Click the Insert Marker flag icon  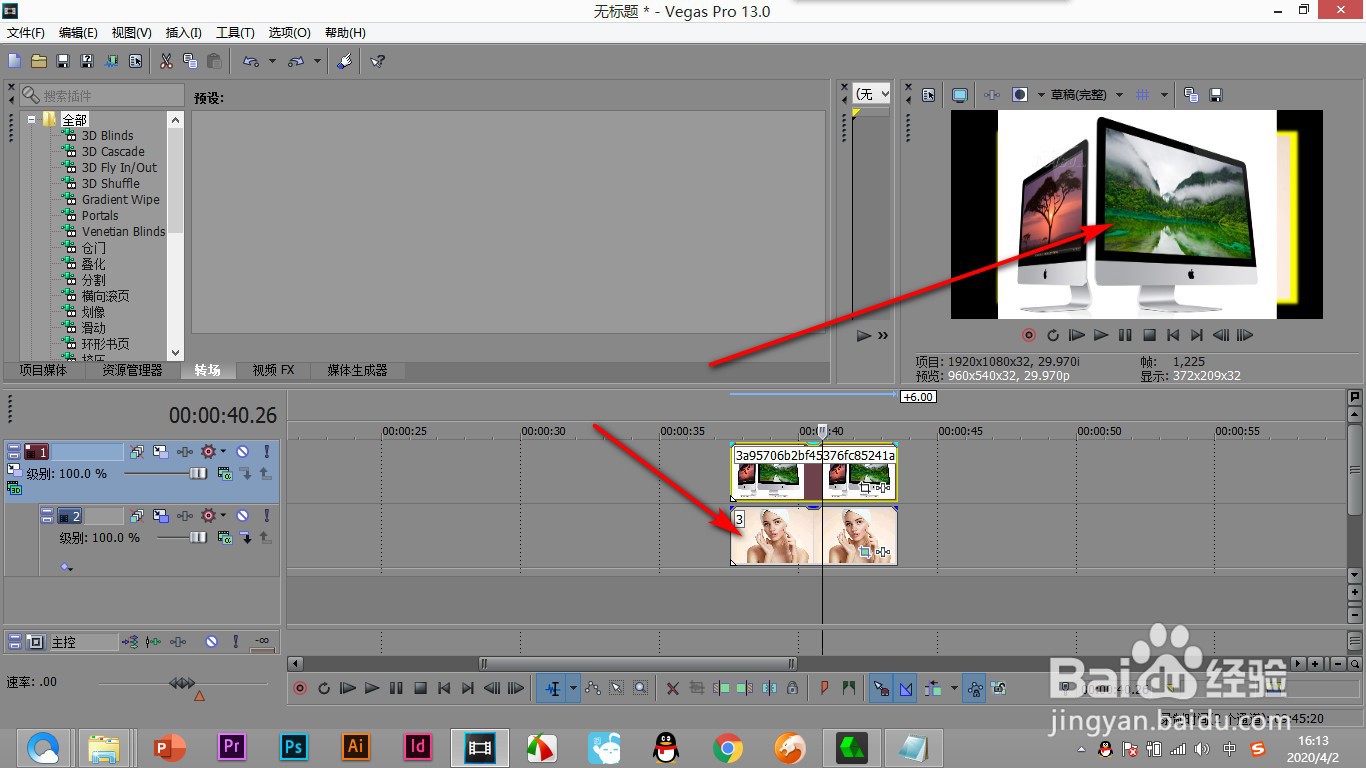pyautogui.click(x=824, y=688)
